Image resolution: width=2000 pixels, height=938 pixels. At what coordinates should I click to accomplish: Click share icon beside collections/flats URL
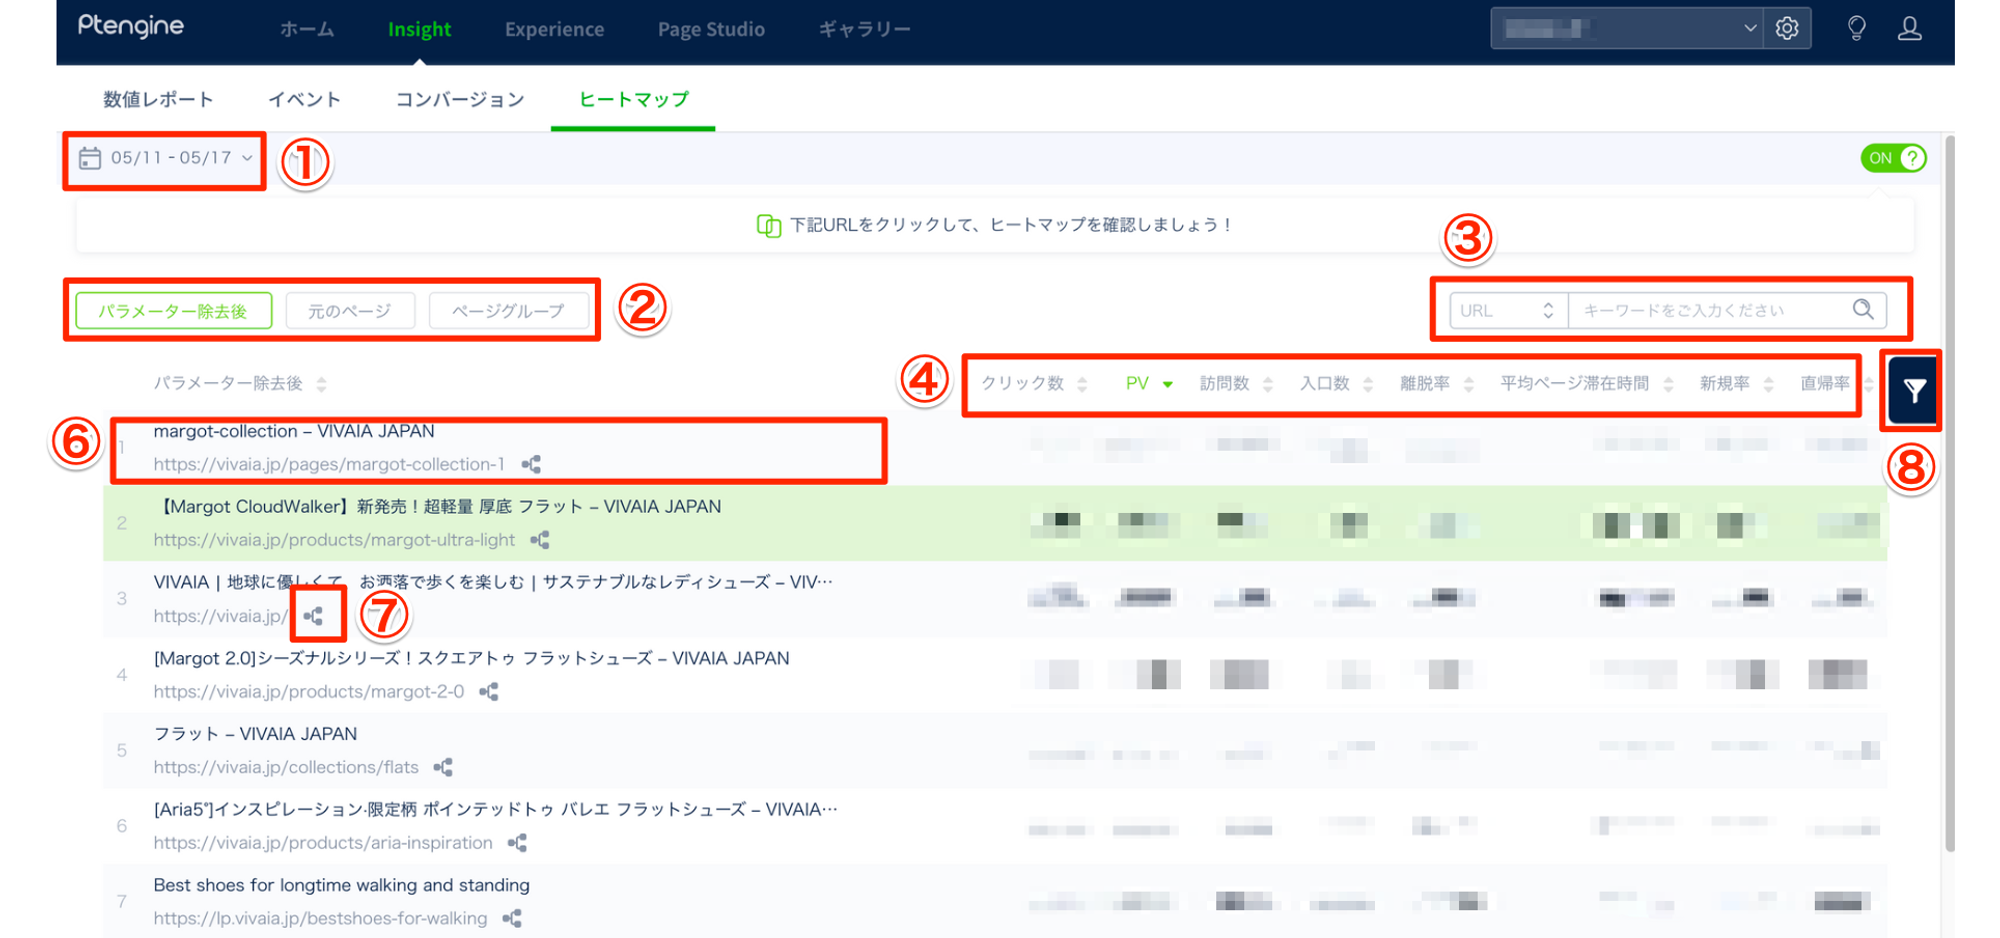[443, 768]
